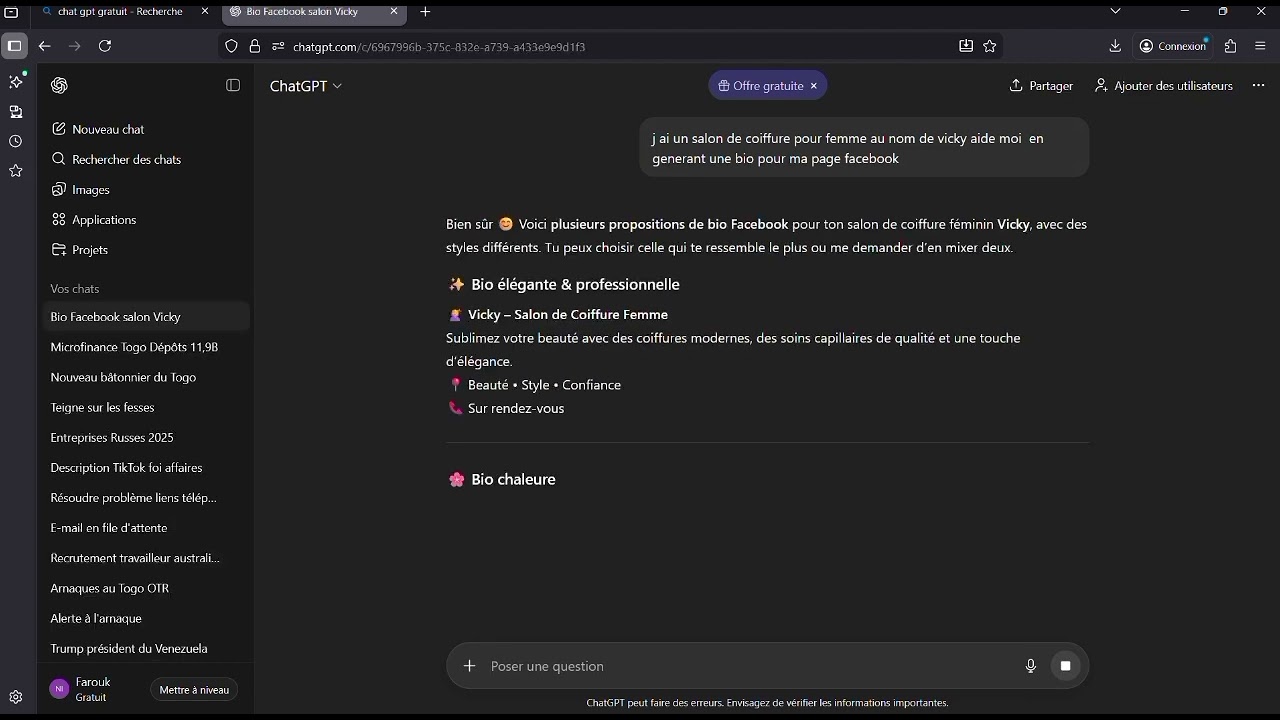Bookmark this page with star icon
This screenshot has height=720, width=1280.
pyautogui.click(x=990, y=46)
